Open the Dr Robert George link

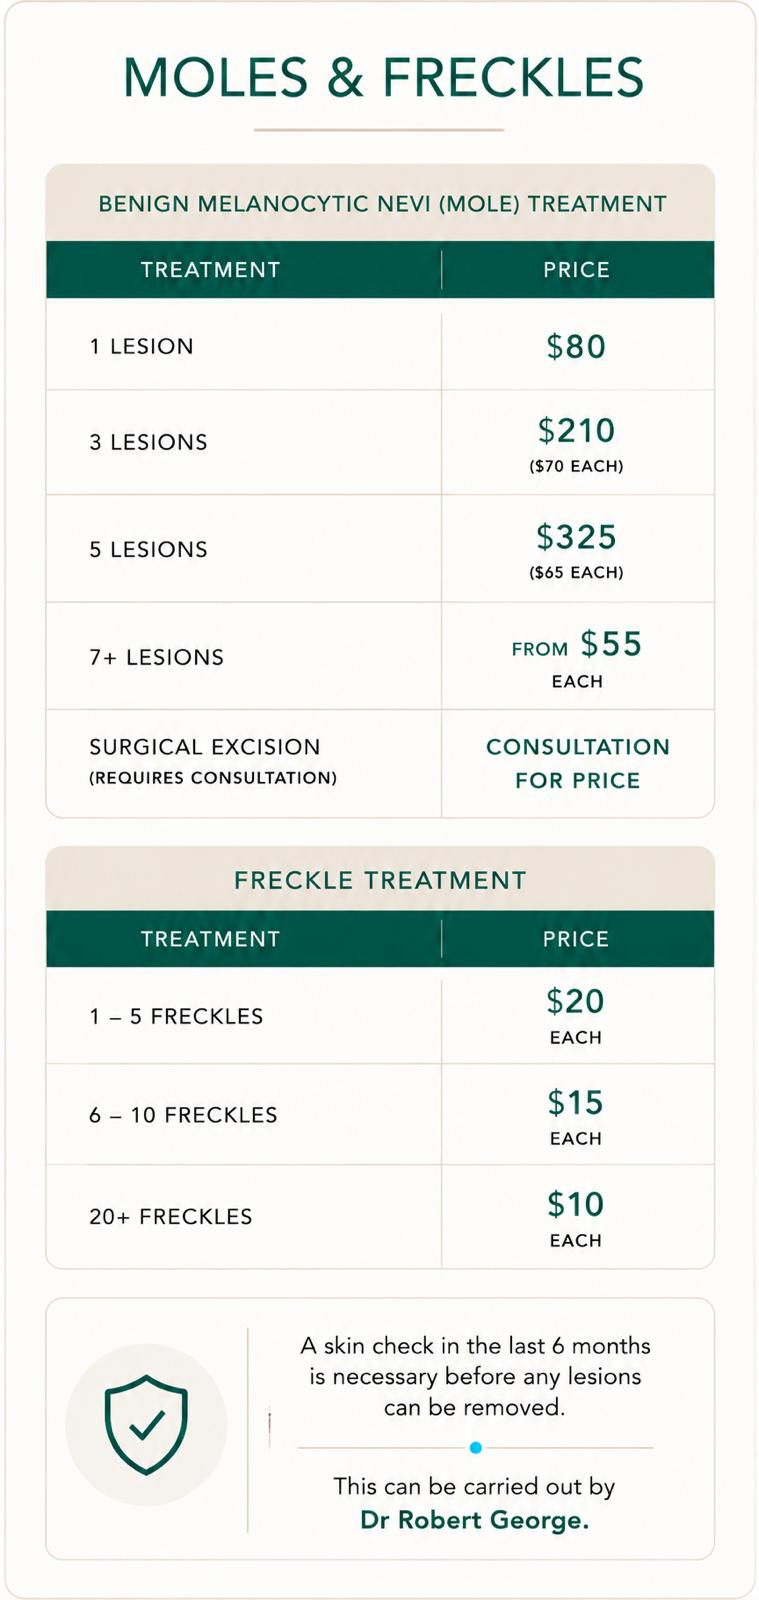[x=475, y=1520]
